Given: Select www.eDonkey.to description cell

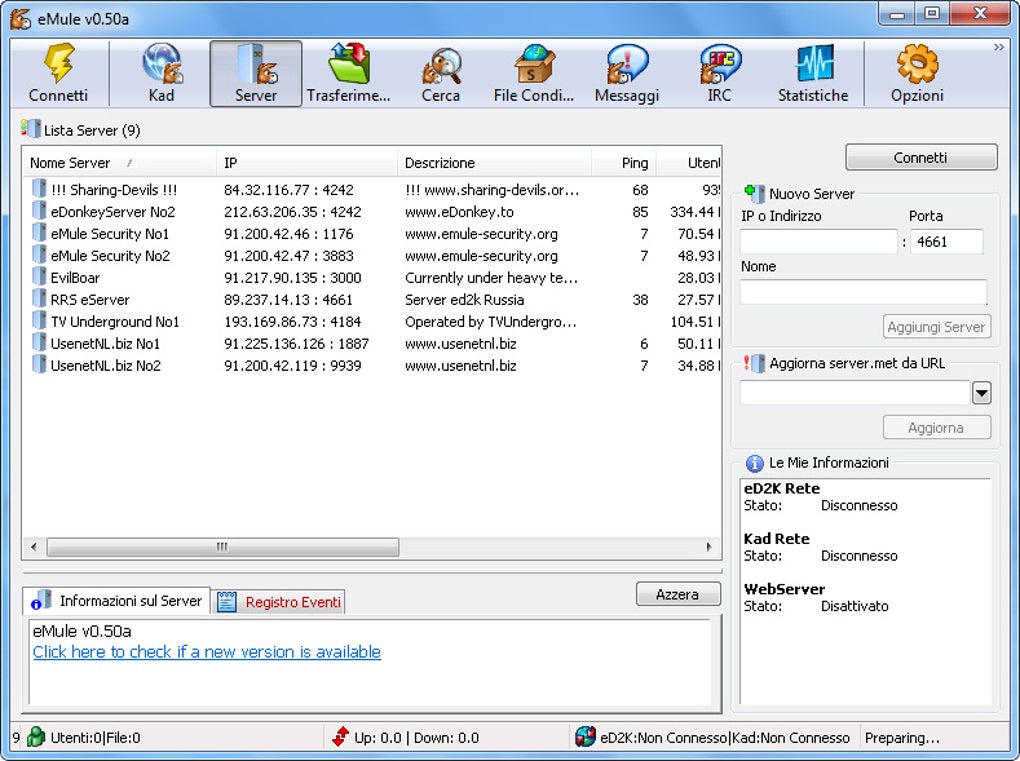Looking at the screenshot, I should pyautogui.click(x=459, y=212).
